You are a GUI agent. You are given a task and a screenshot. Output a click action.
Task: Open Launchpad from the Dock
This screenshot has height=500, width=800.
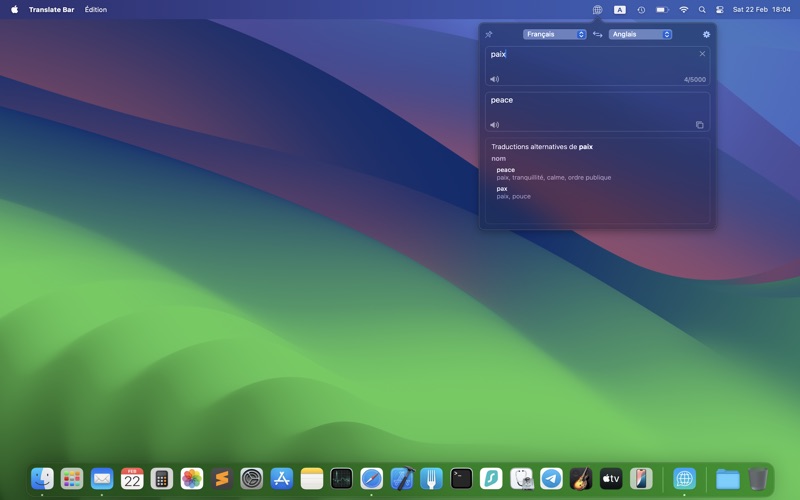72,479
